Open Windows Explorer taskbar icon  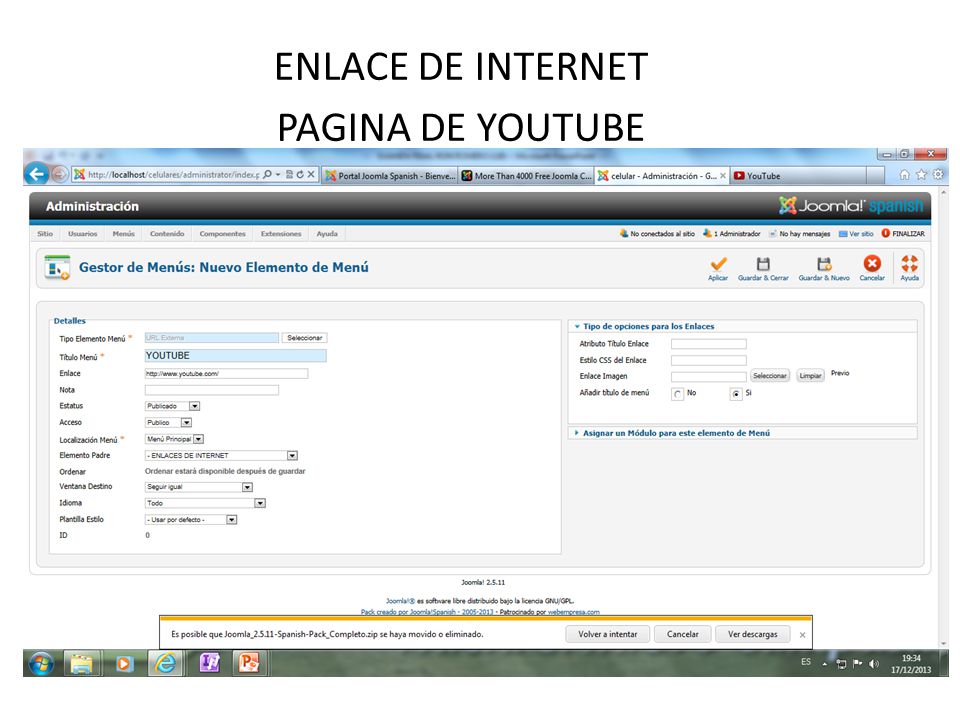tap(81, 664)
